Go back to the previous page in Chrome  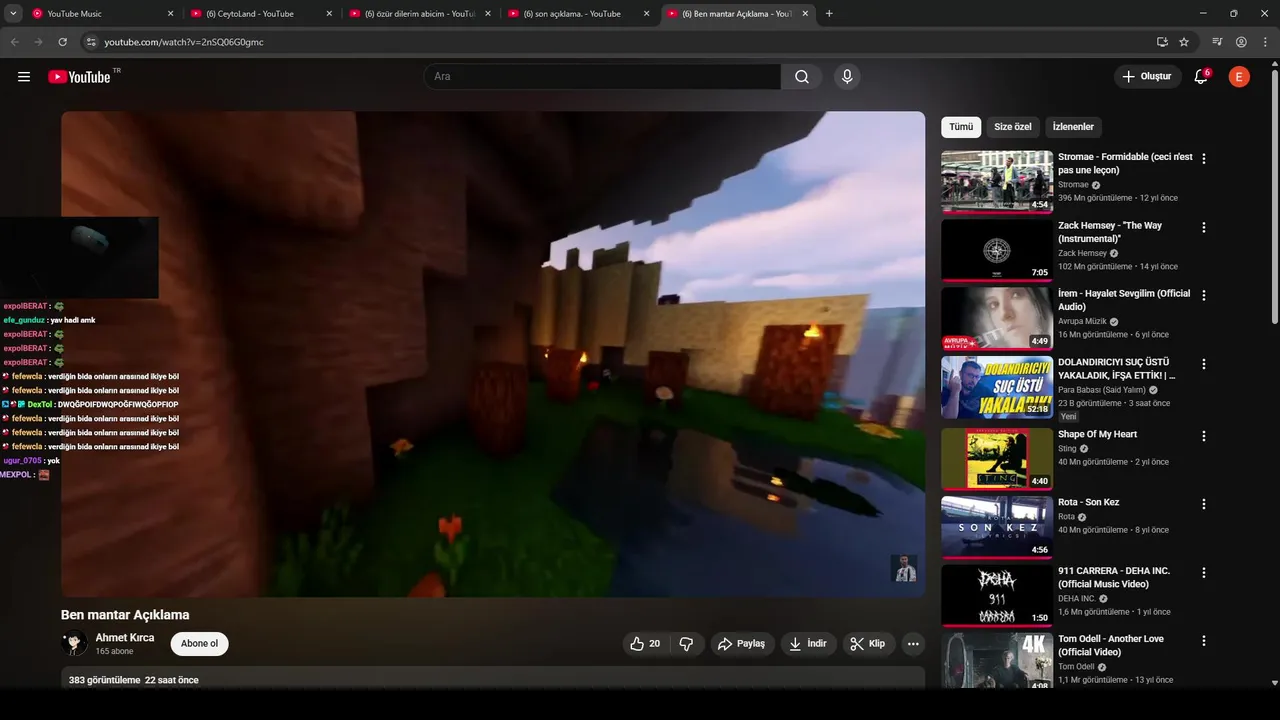[x=14, y=42]
